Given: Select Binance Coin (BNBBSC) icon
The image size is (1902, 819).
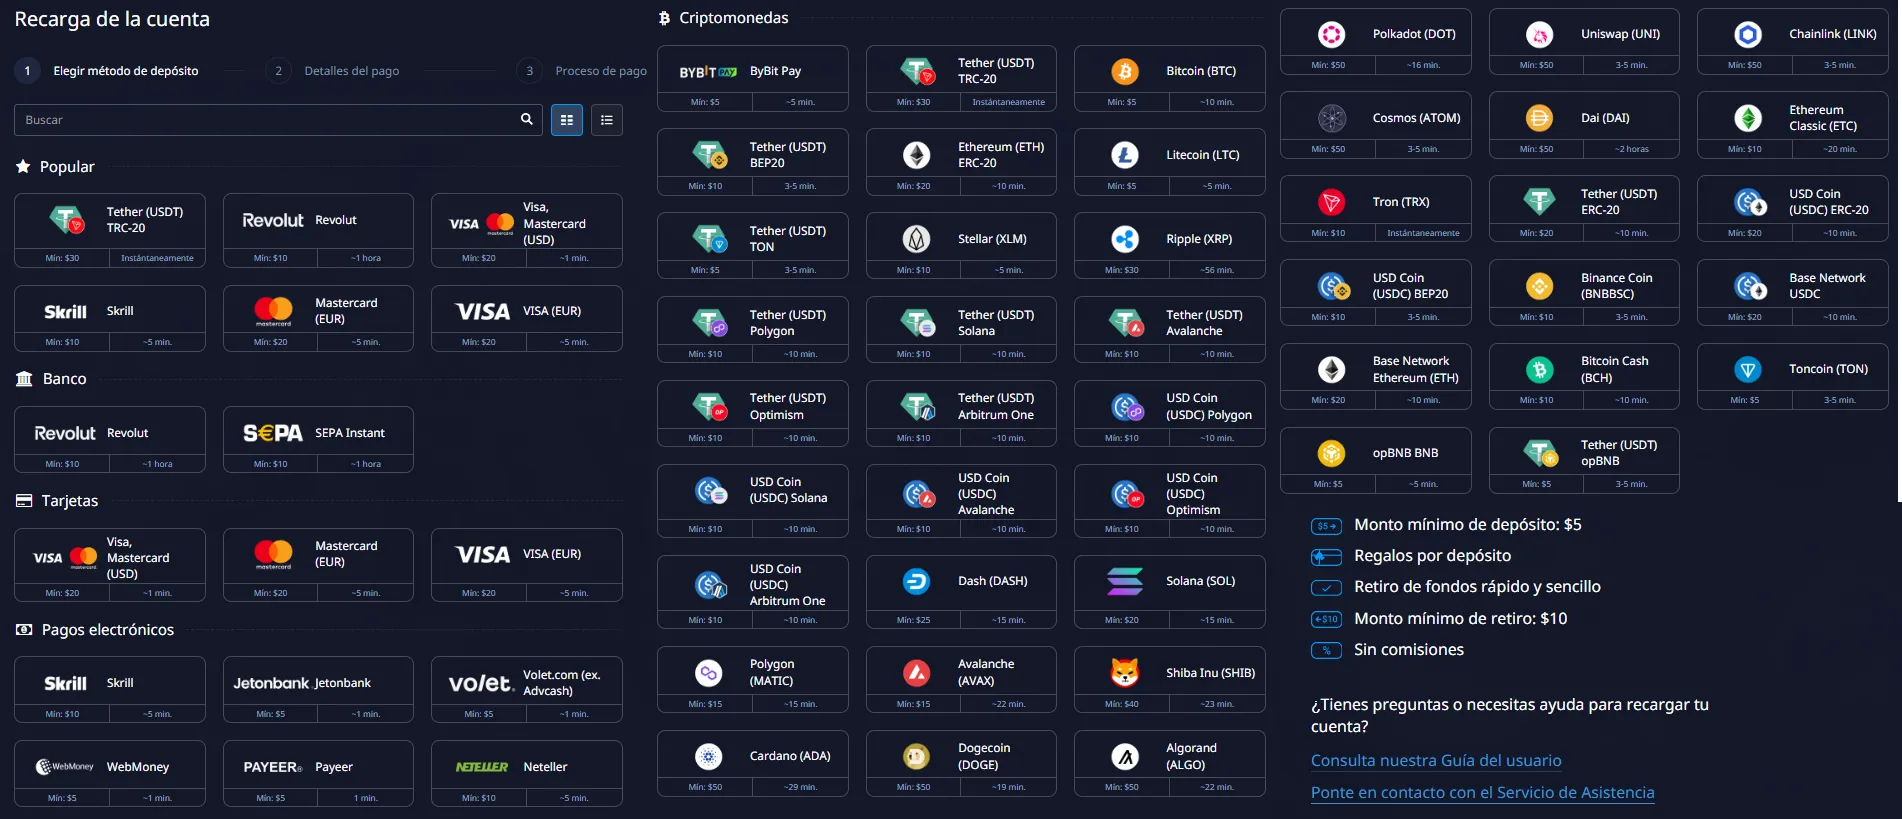Looking at the screenshot, I should pos(1539,286).
